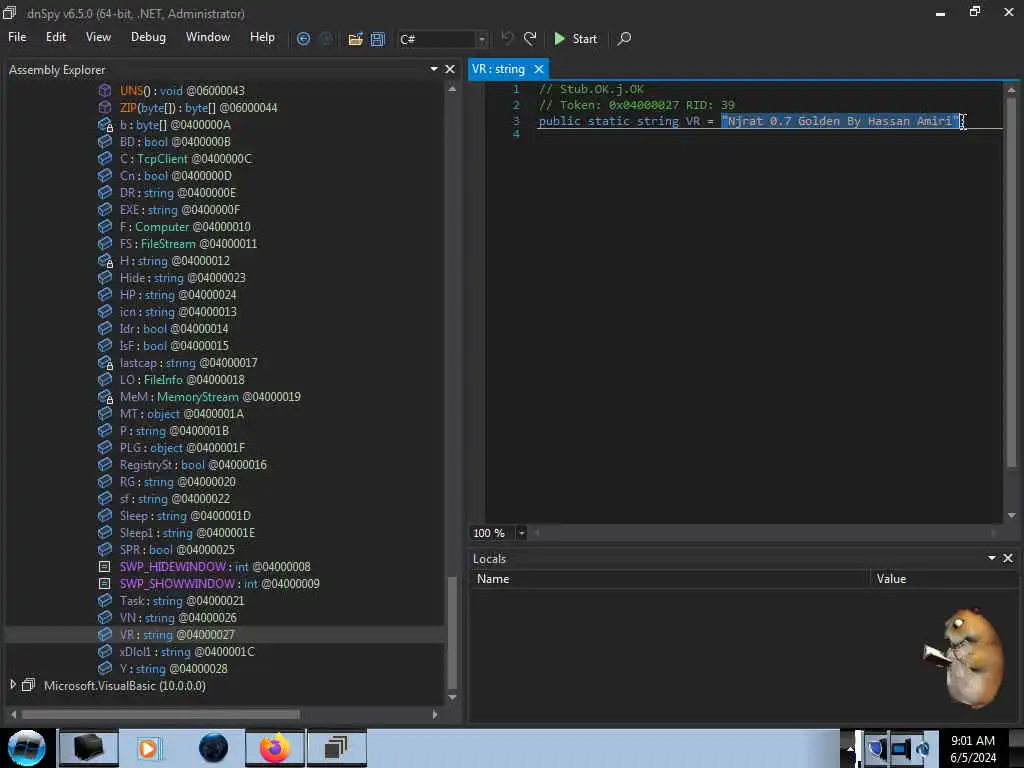
Task: Click the Assembly Explorer horizontal scrollbar thumb
Action: pos(161,714)
